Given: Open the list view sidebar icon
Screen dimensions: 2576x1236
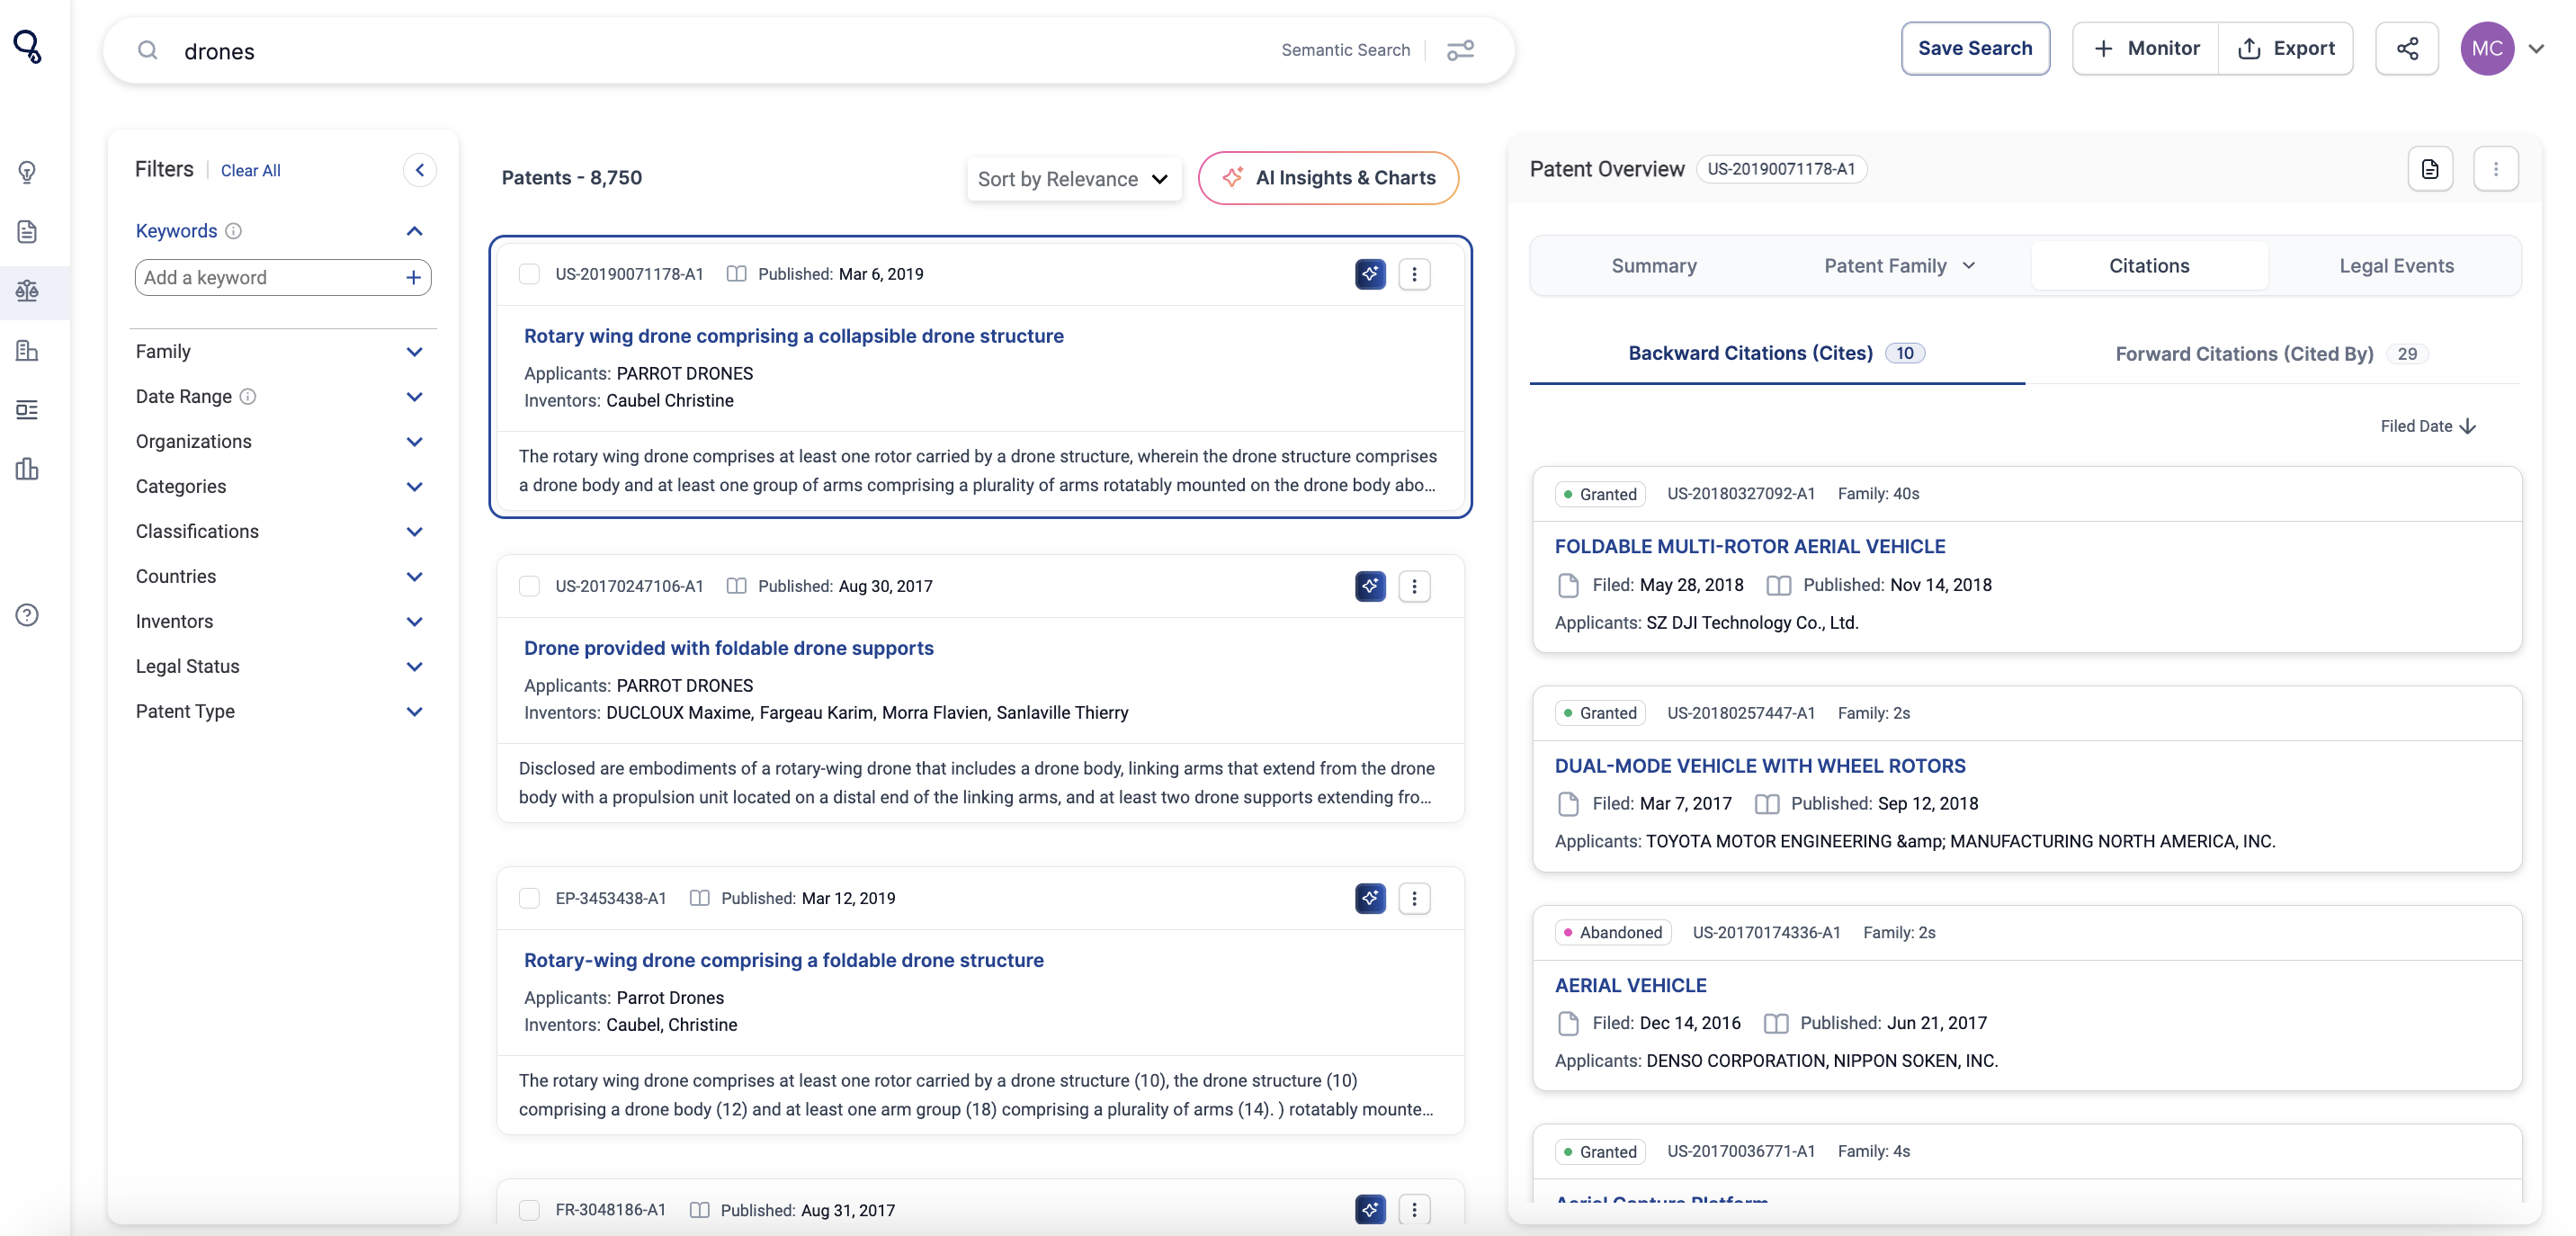Looking at the screenshot, I should 27,409.
